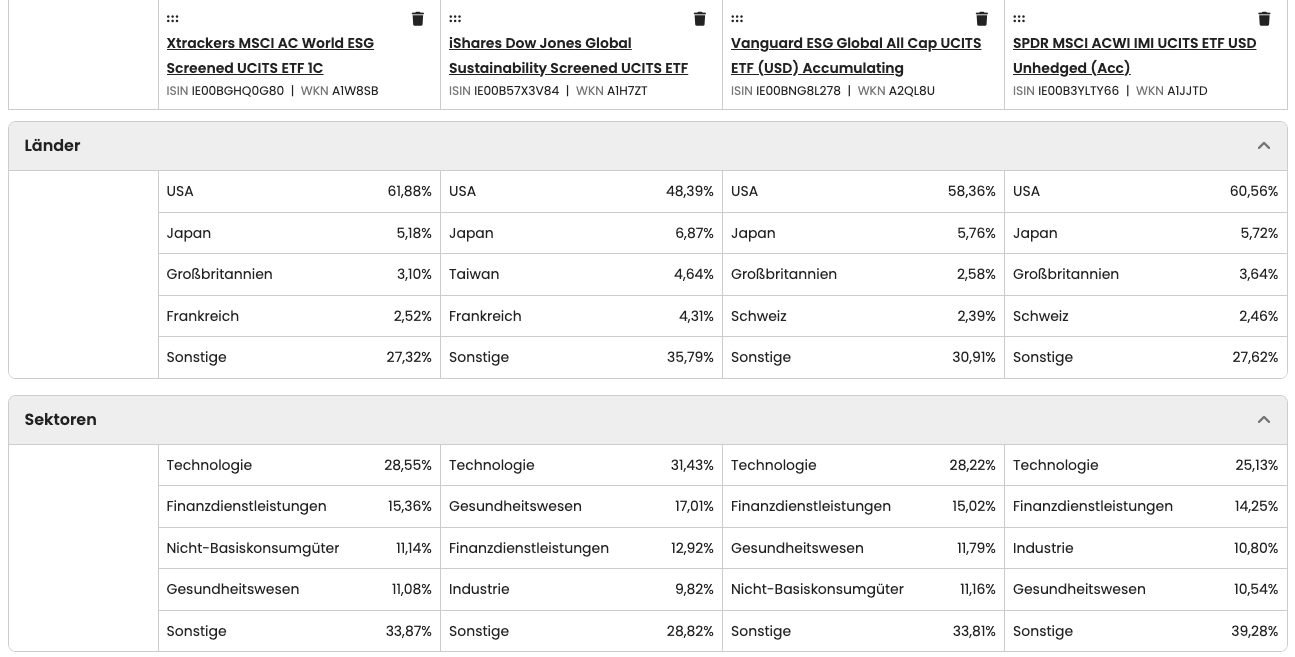Click the grid handle icon above iShares ETF
The width and height of the screenshot is (1295, 657).
(455, 18)
